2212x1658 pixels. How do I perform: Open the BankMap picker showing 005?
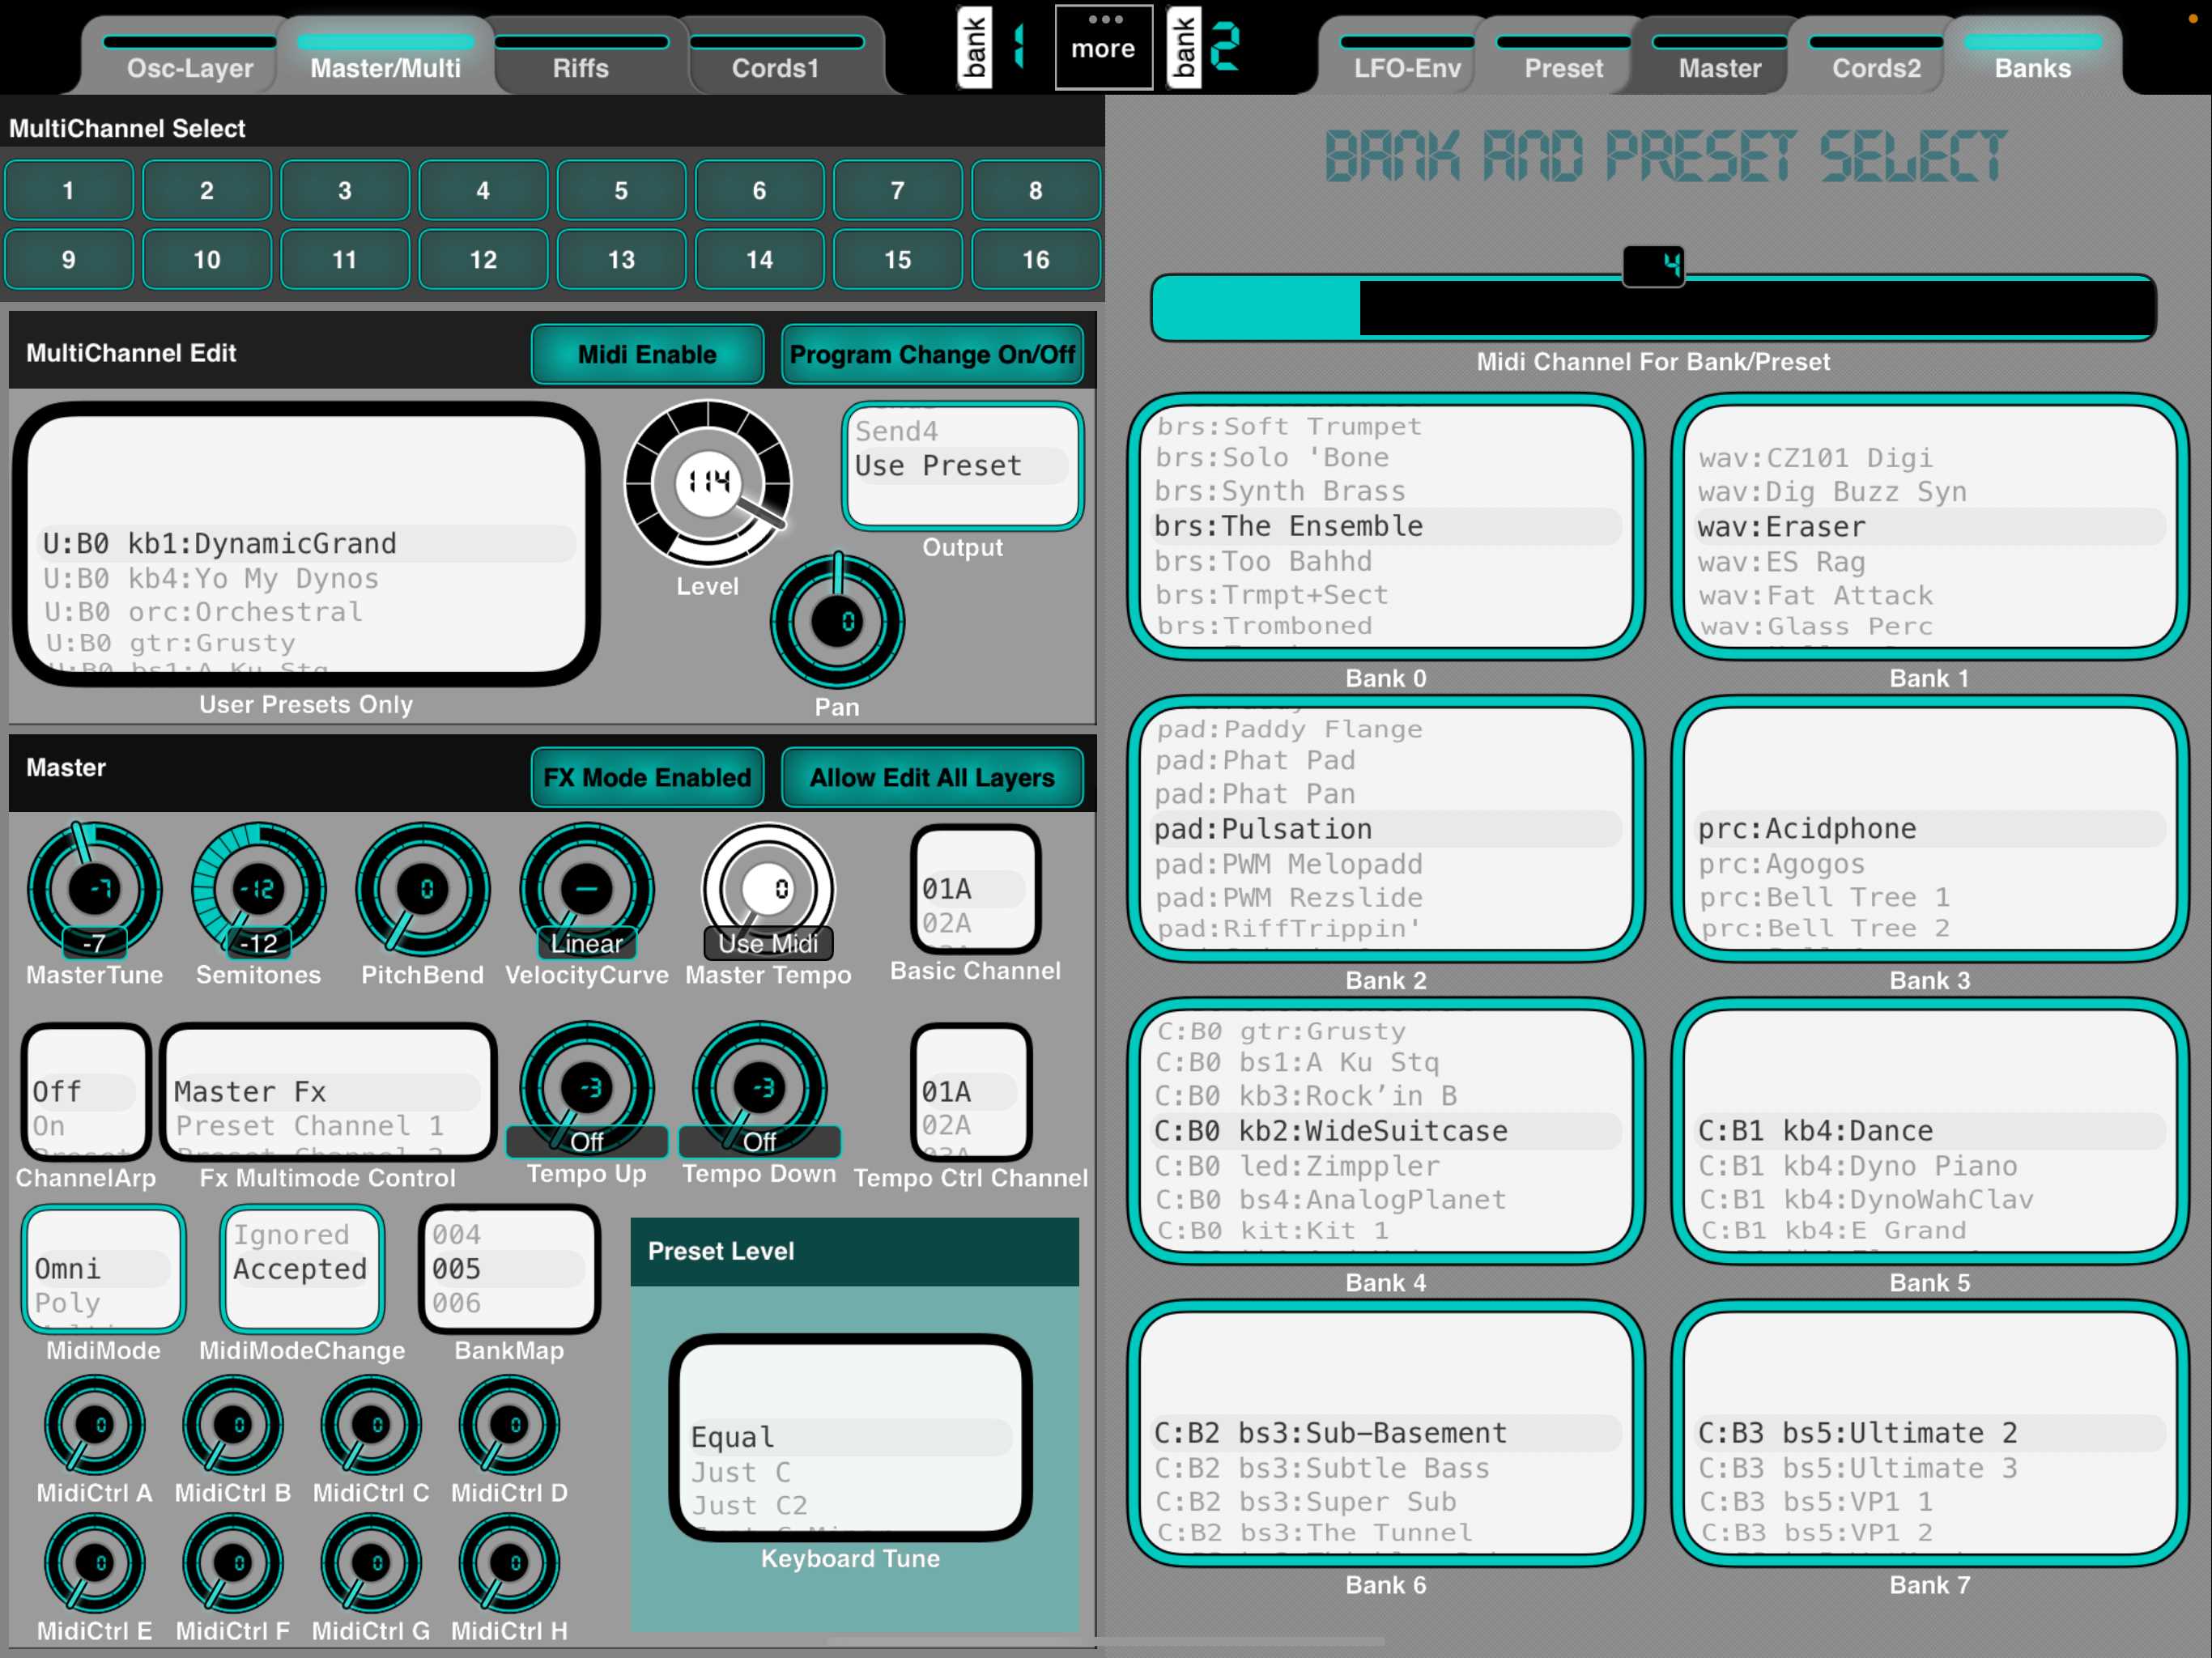[x=509, y=1269]
